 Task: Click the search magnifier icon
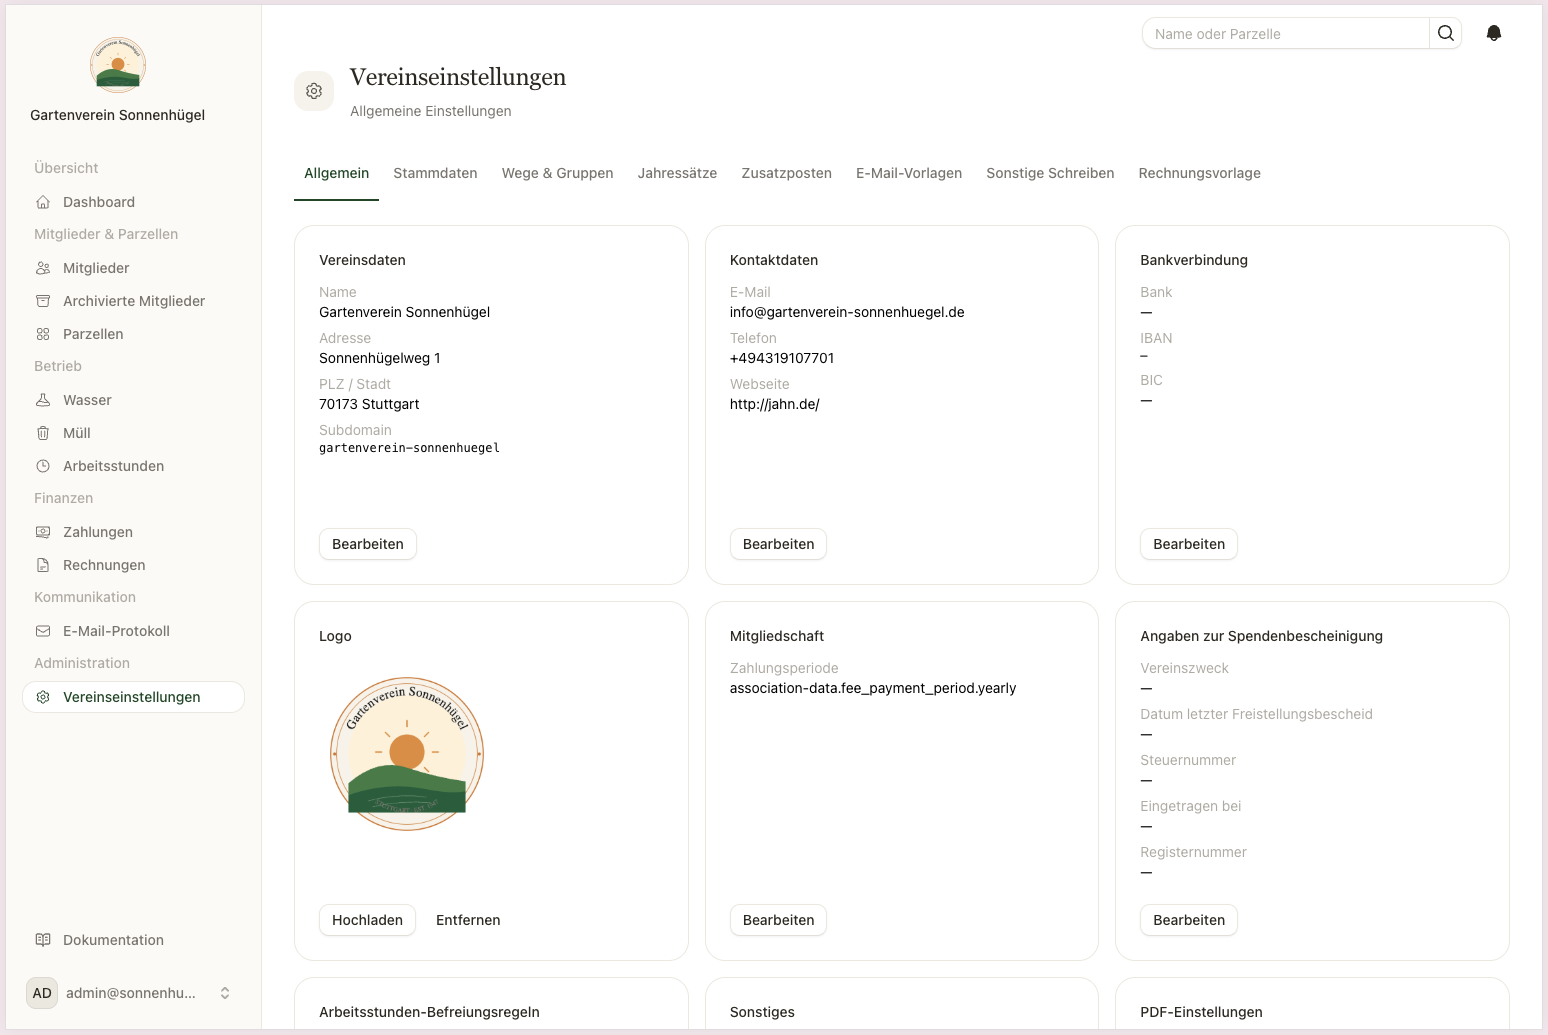(1446, 33)
